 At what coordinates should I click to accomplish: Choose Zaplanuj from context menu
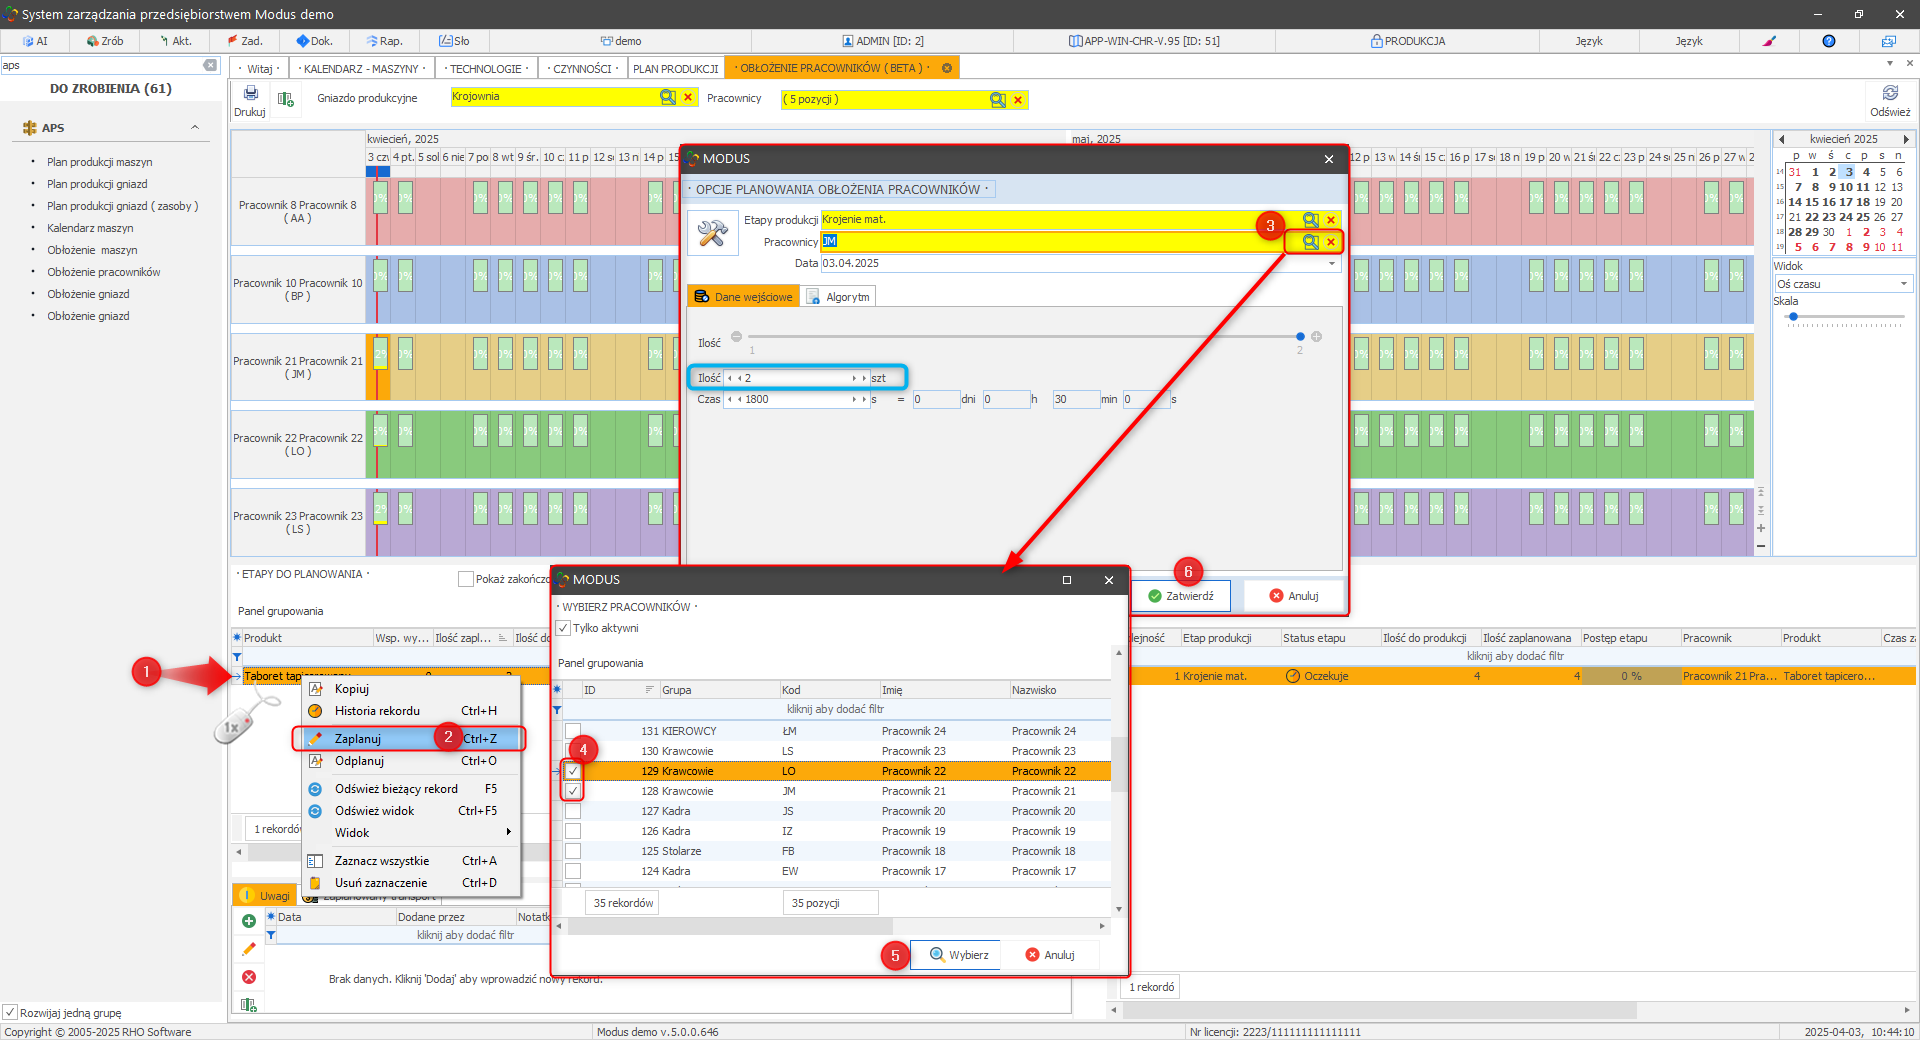[358, 739]
